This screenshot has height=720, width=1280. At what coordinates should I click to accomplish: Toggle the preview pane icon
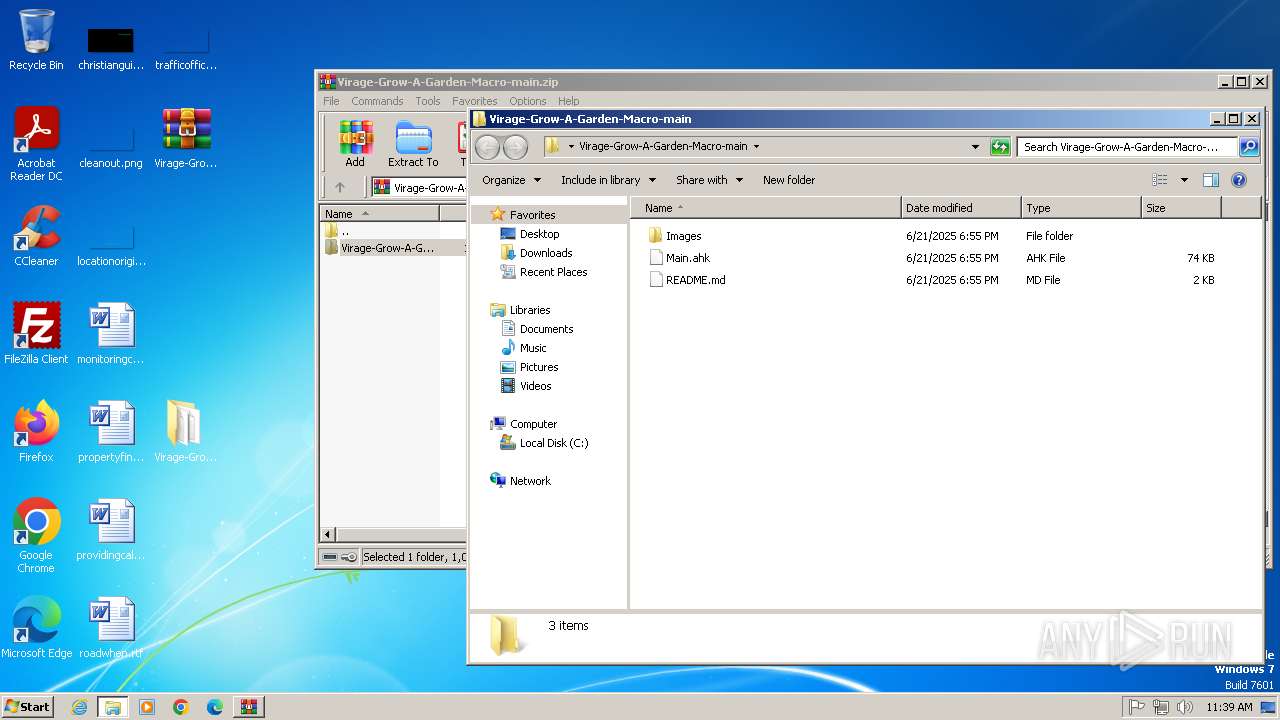1210,180
